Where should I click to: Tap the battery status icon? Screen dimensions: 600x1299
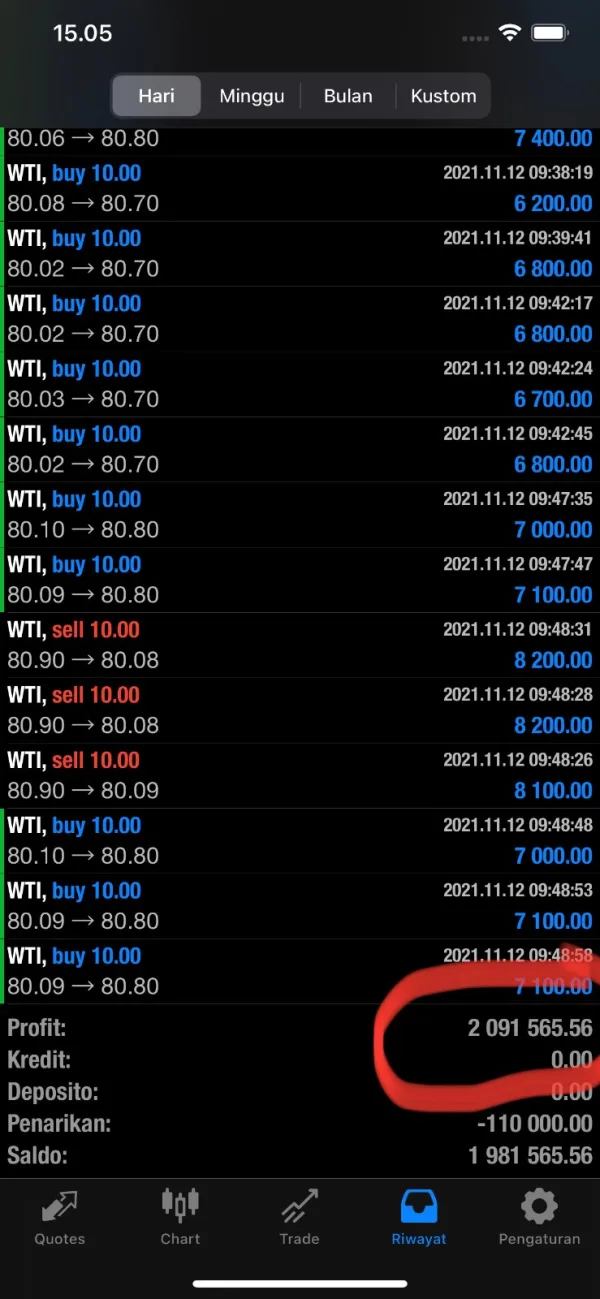point(550,33)
